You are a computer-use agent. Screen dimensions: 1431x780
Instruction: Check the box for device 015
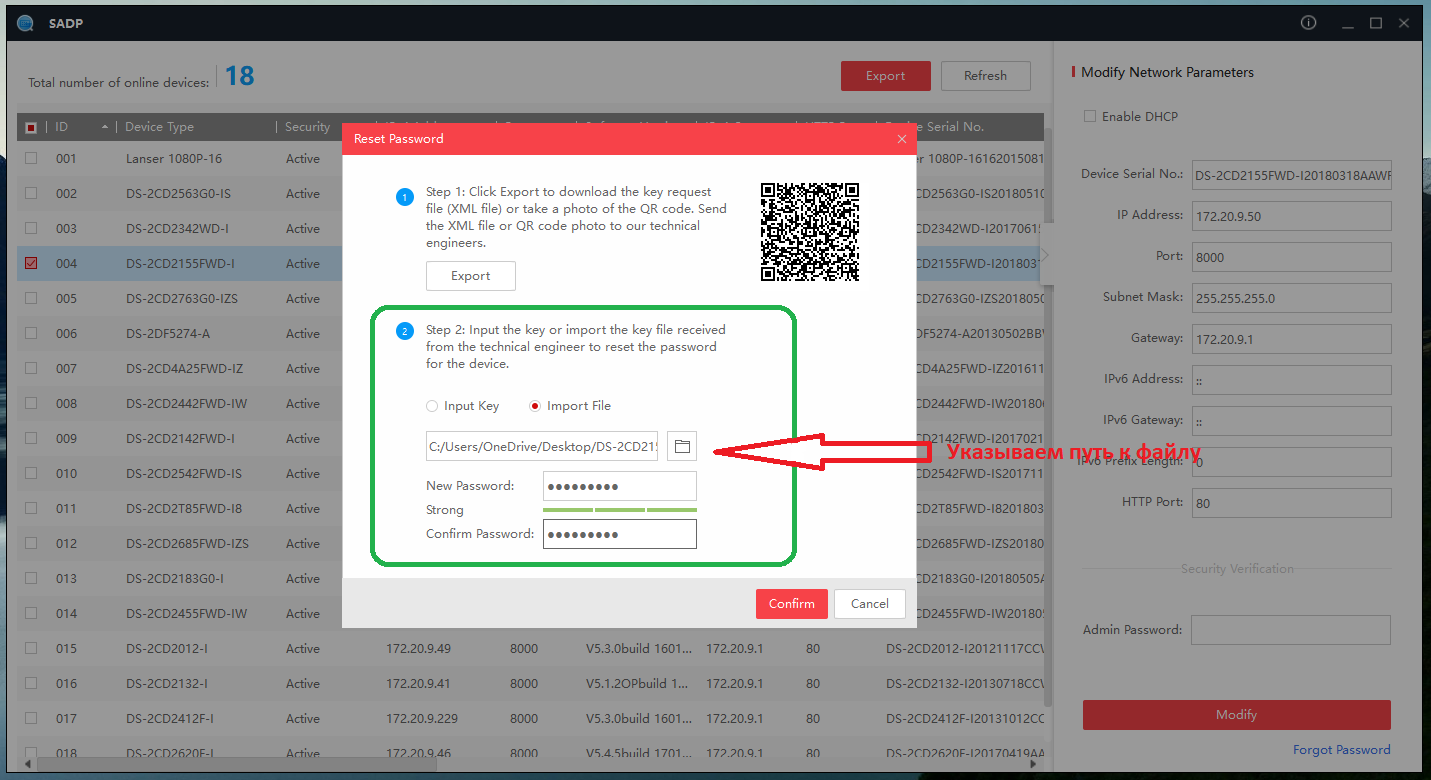pyautogui.click(x=31, y=648)
